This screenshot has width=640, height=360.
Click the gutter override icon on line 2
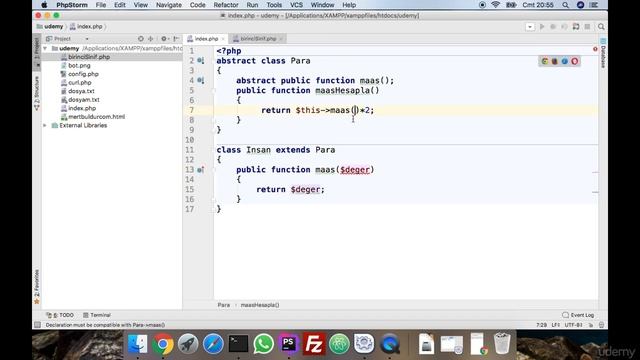pos(200,60)
